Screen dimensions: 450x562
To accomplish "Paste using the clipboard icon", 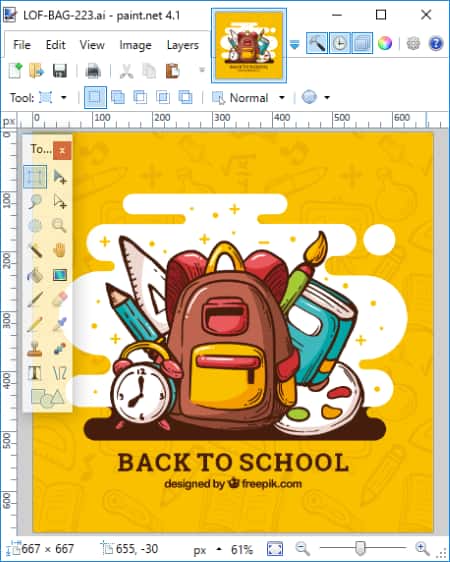I will pyautogui.click(x=172, y=71).
